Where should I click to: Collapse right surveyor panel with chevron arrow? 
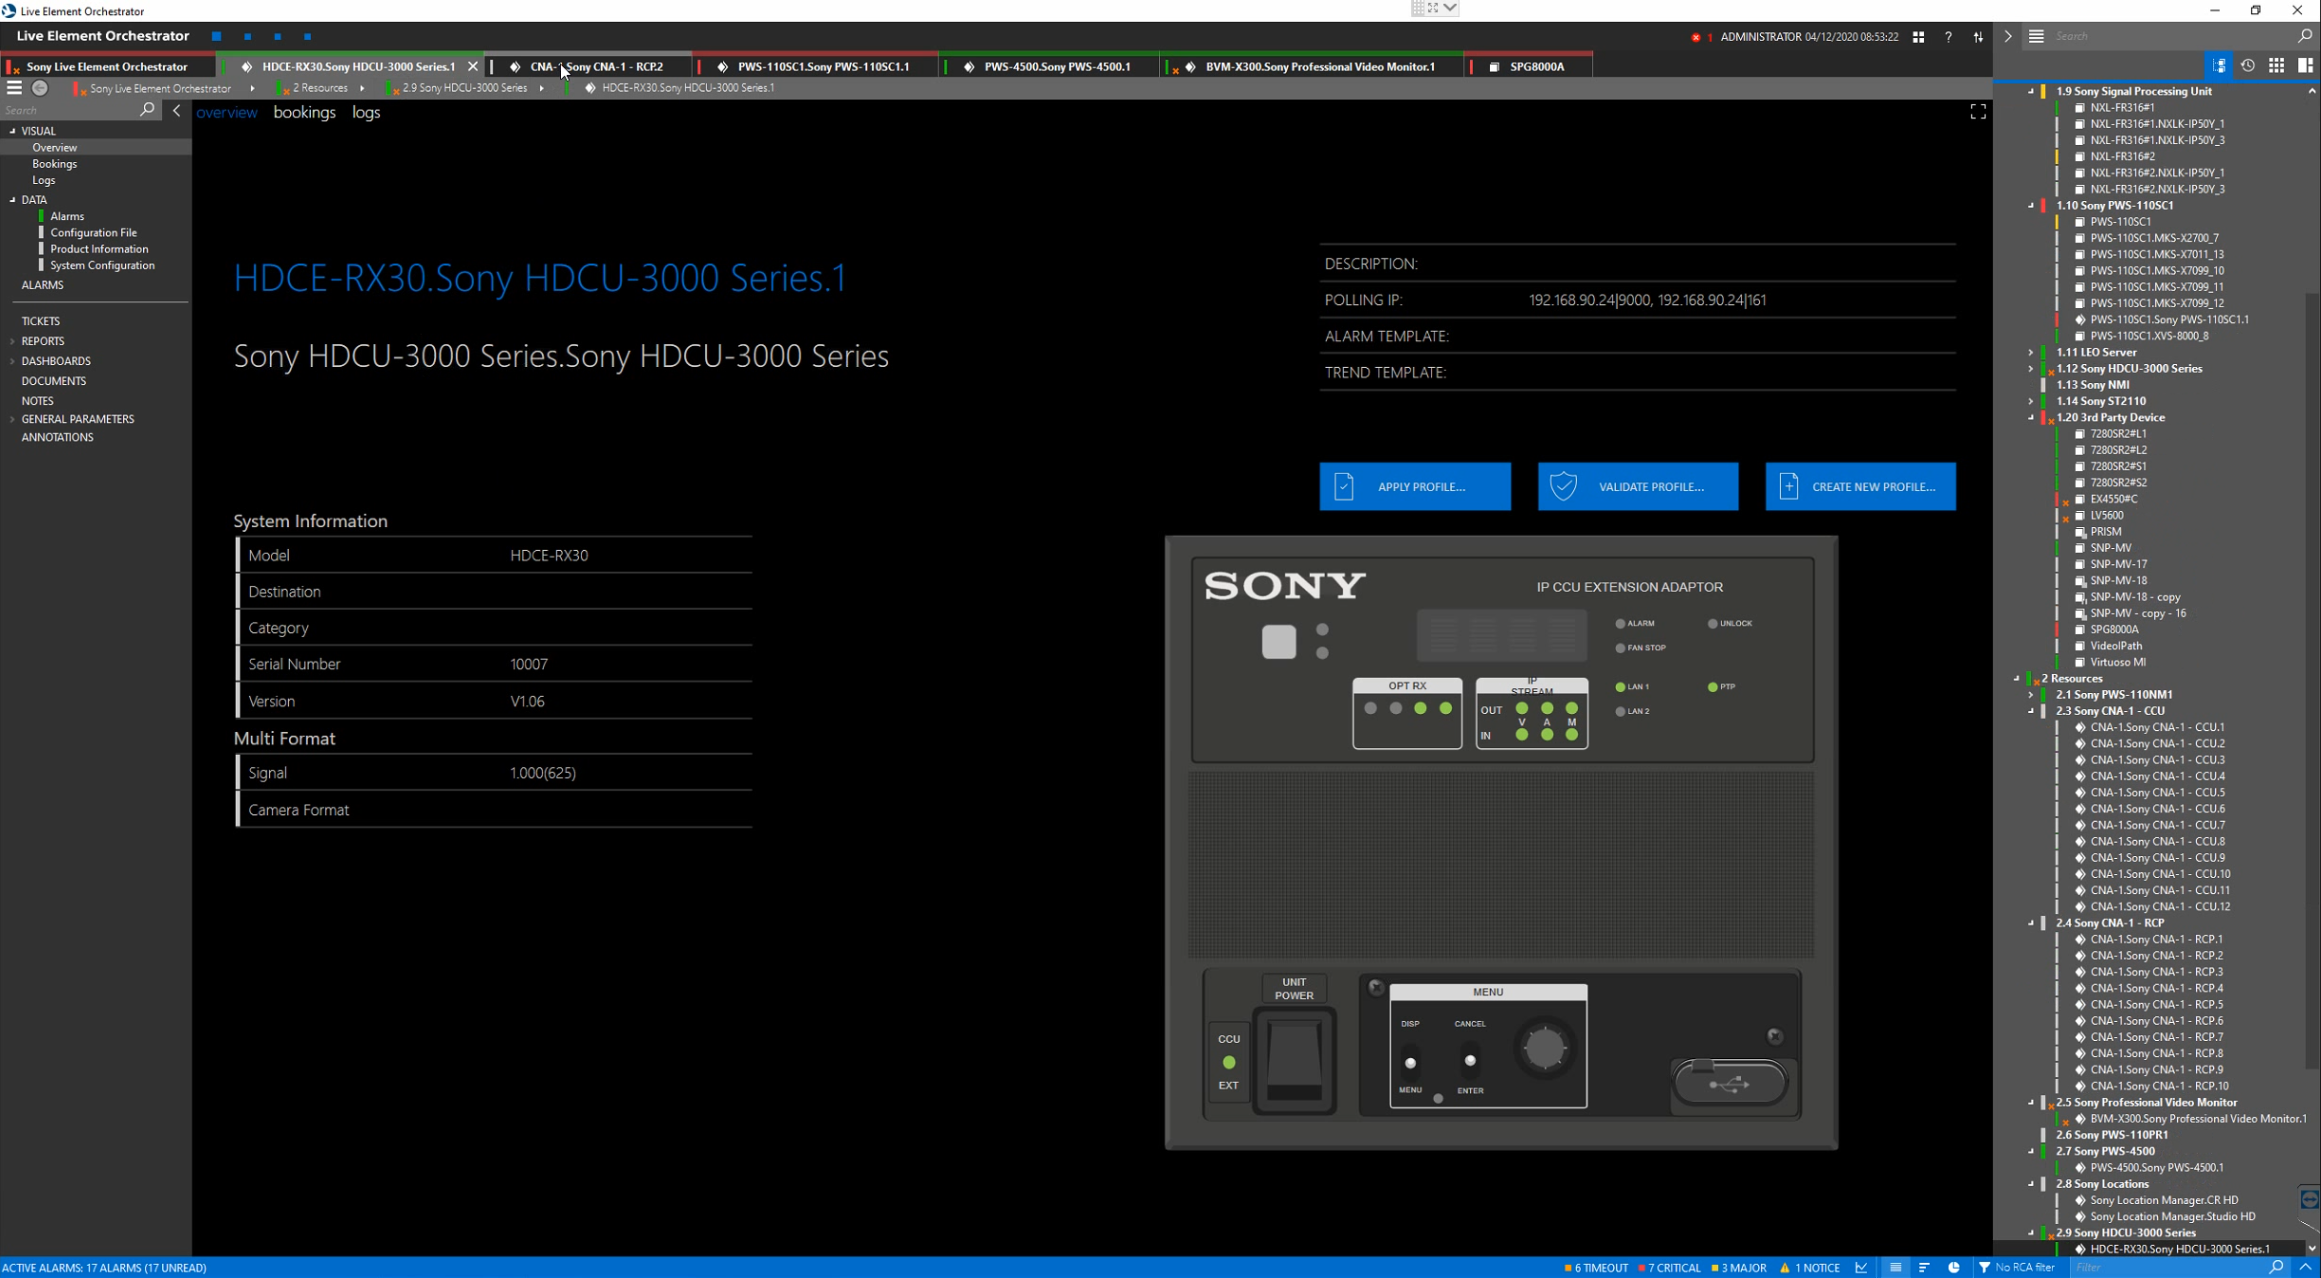pos(2008,36)
